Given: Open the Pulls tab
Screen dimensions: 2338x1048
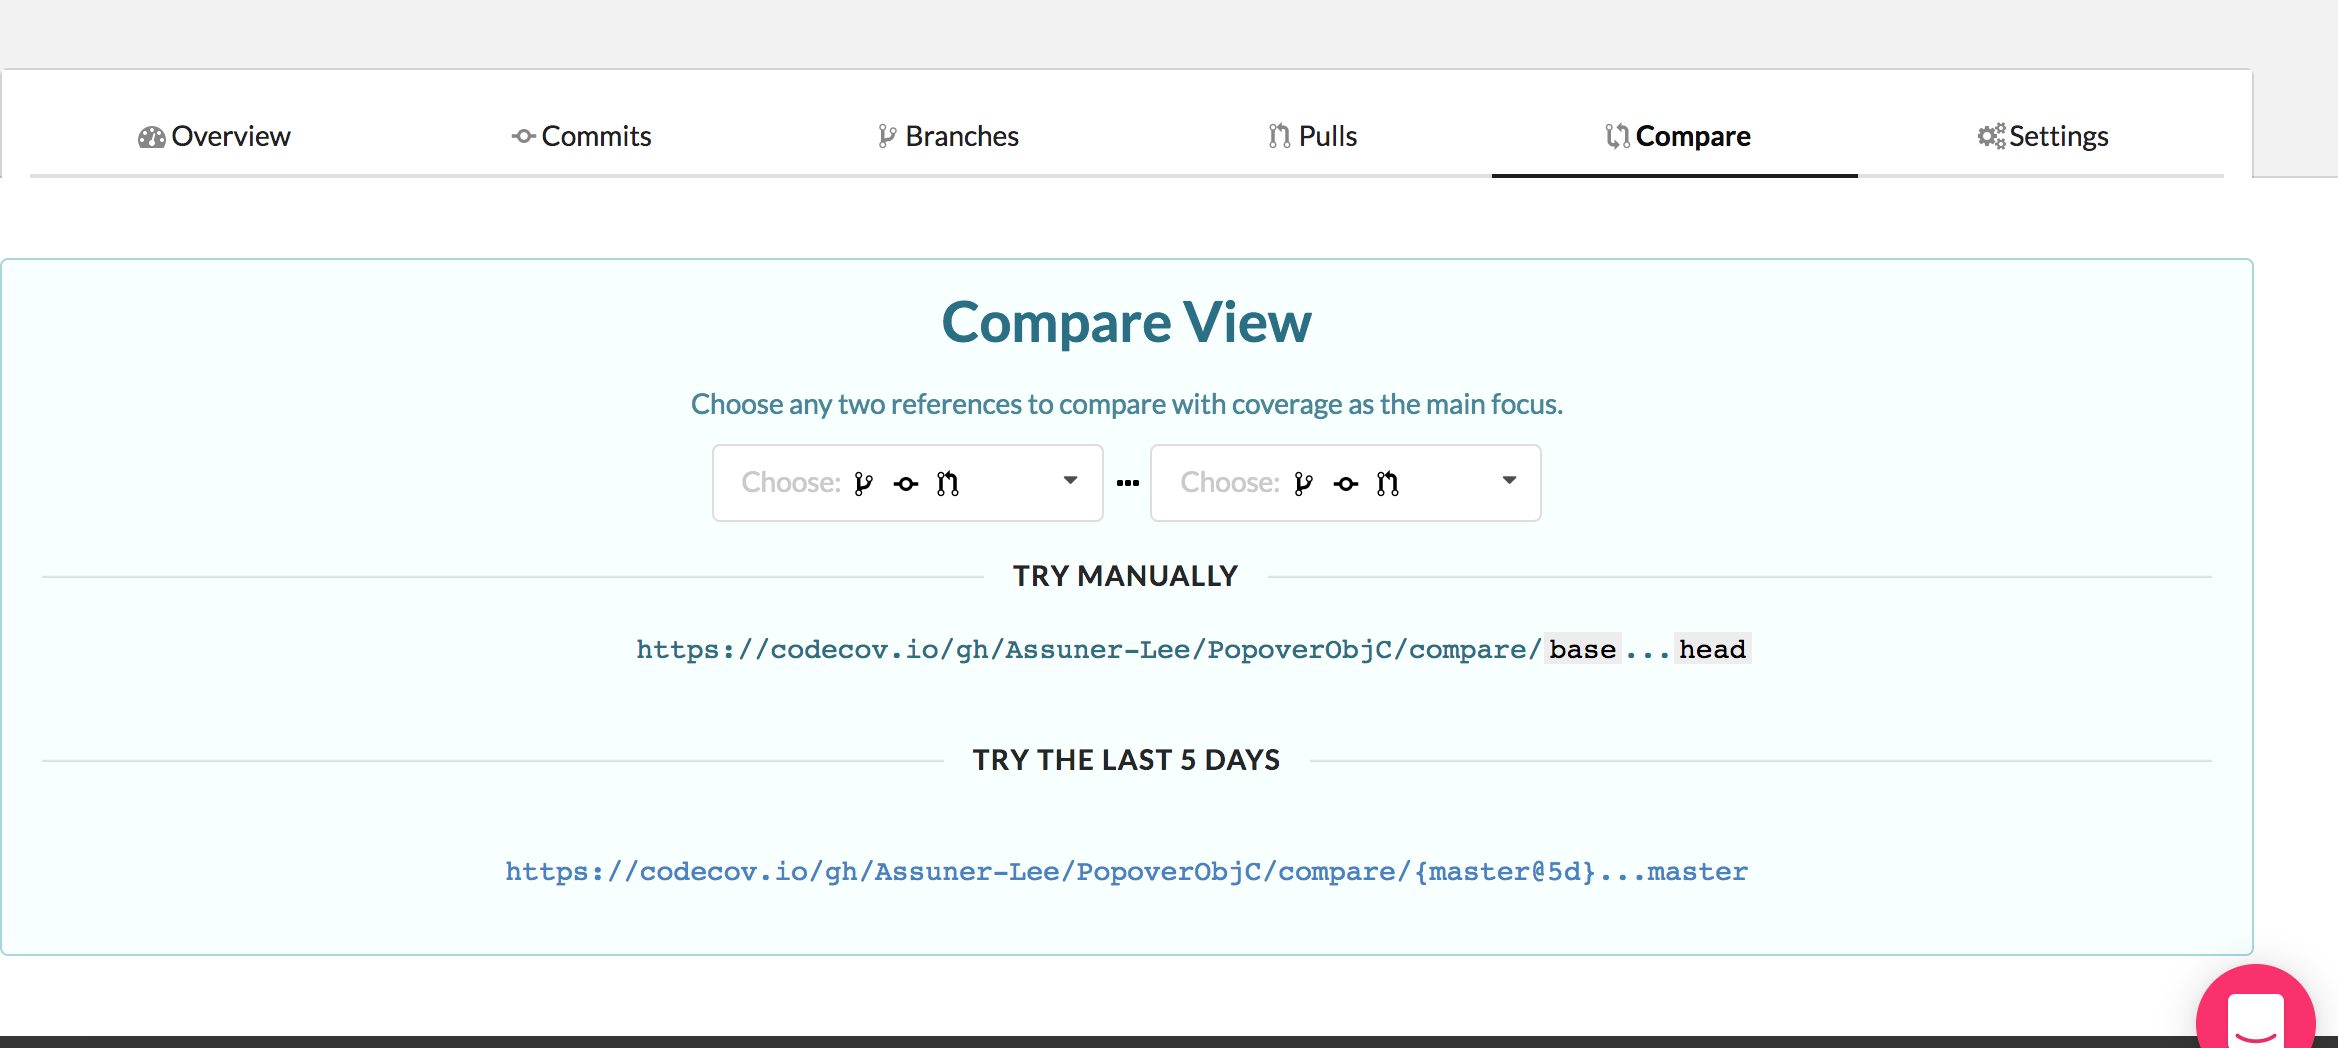Looking at the screenshot, I should 1311,136.
